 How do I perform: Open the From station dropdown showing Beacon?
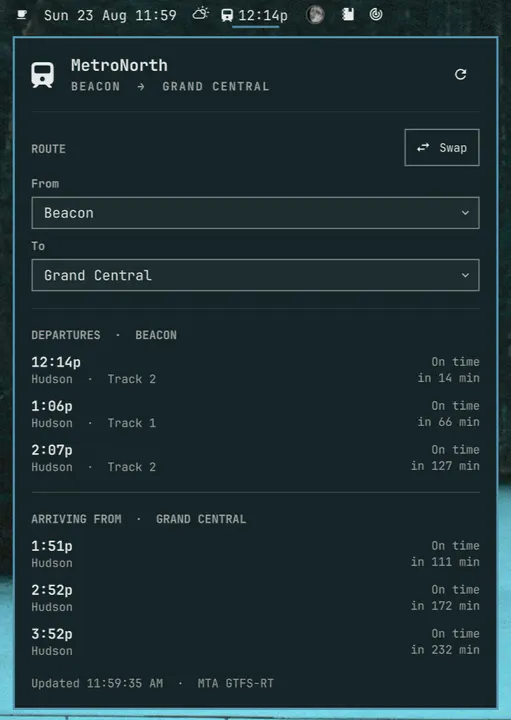click(255, 213)
